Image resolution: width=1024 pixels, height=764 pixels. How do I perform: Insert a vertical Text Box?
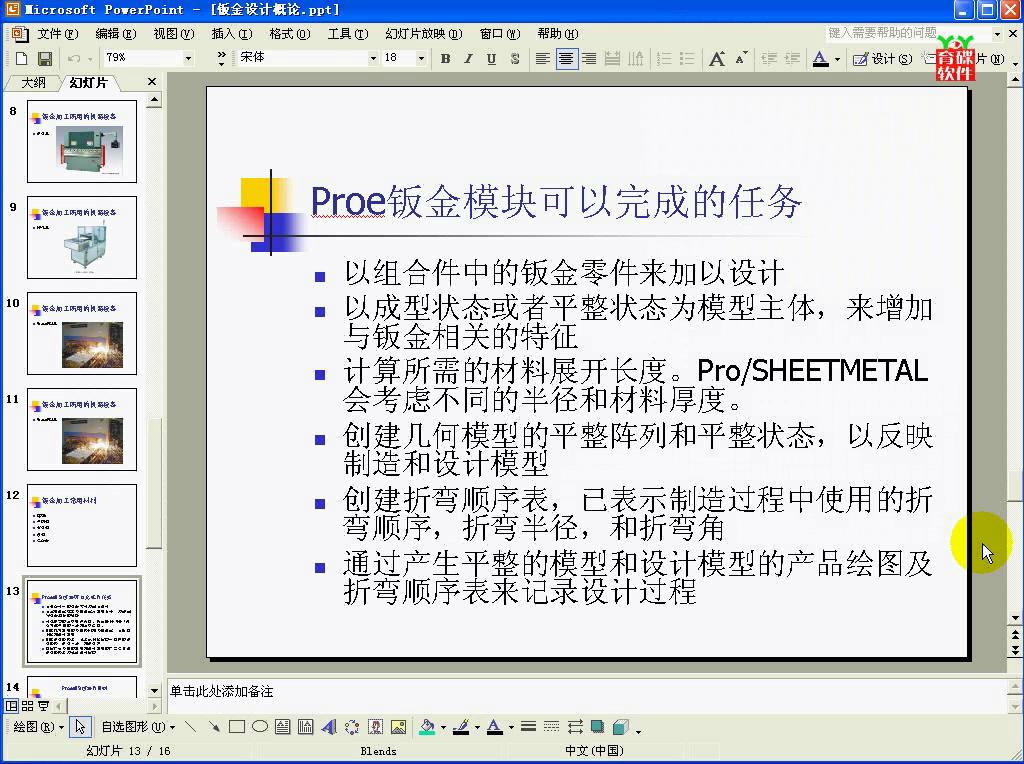click(x=306, y=727)
